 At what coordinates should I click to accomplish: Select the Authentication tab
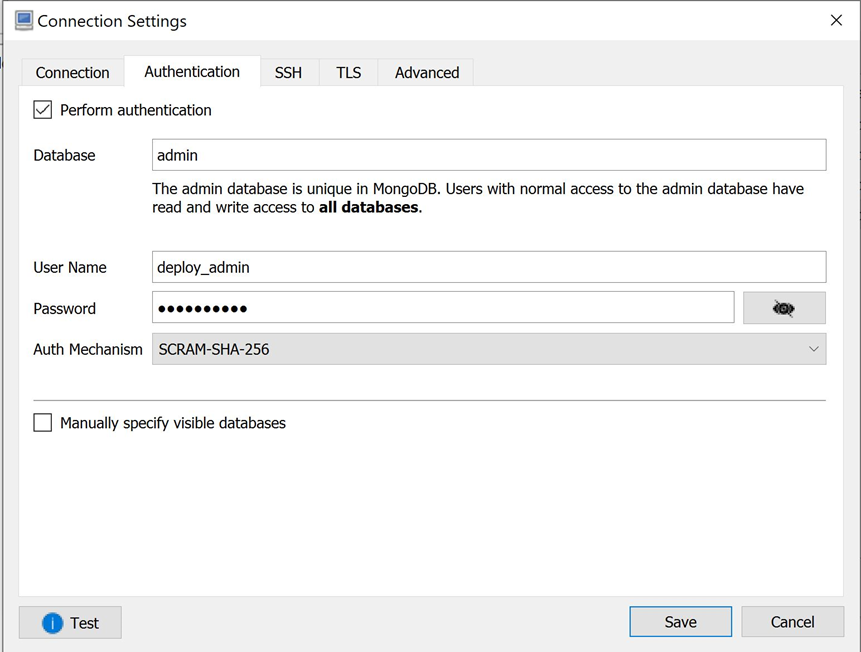[x=192, y=72]
